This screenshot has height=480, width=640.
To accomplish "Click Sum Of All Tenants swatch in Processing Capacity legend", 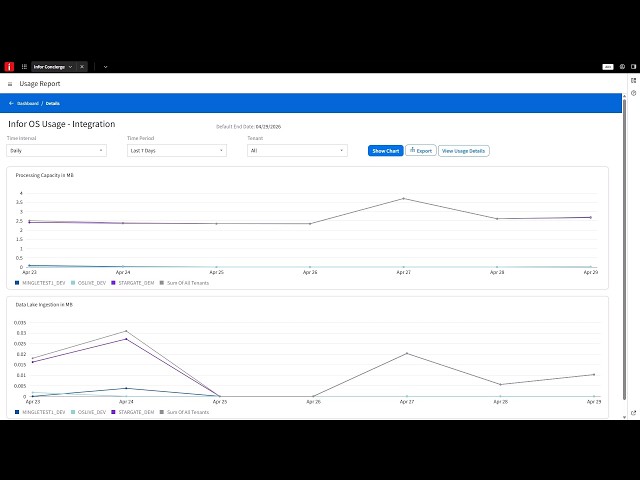I will point(162,283).
